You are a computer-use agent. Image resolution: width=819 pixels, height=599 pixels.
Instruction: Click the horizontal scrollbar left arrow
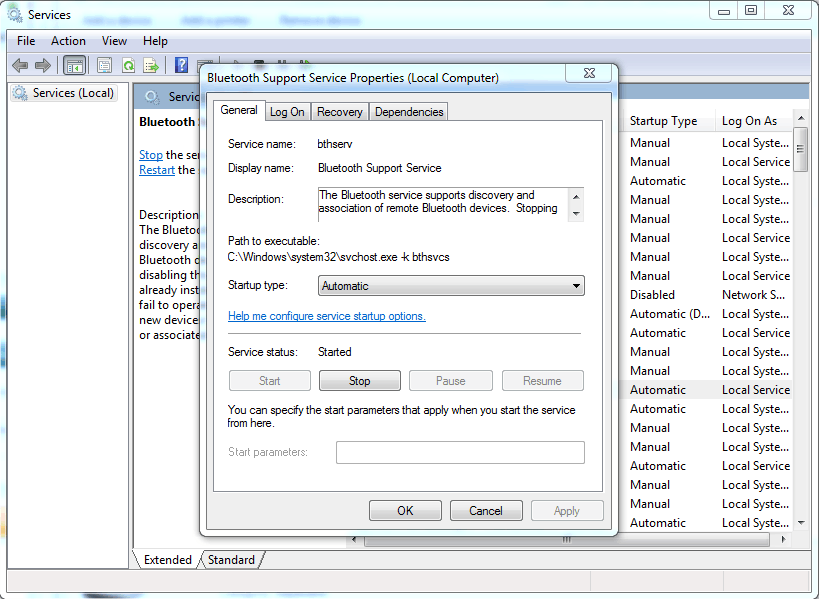[x=354, y=539]
